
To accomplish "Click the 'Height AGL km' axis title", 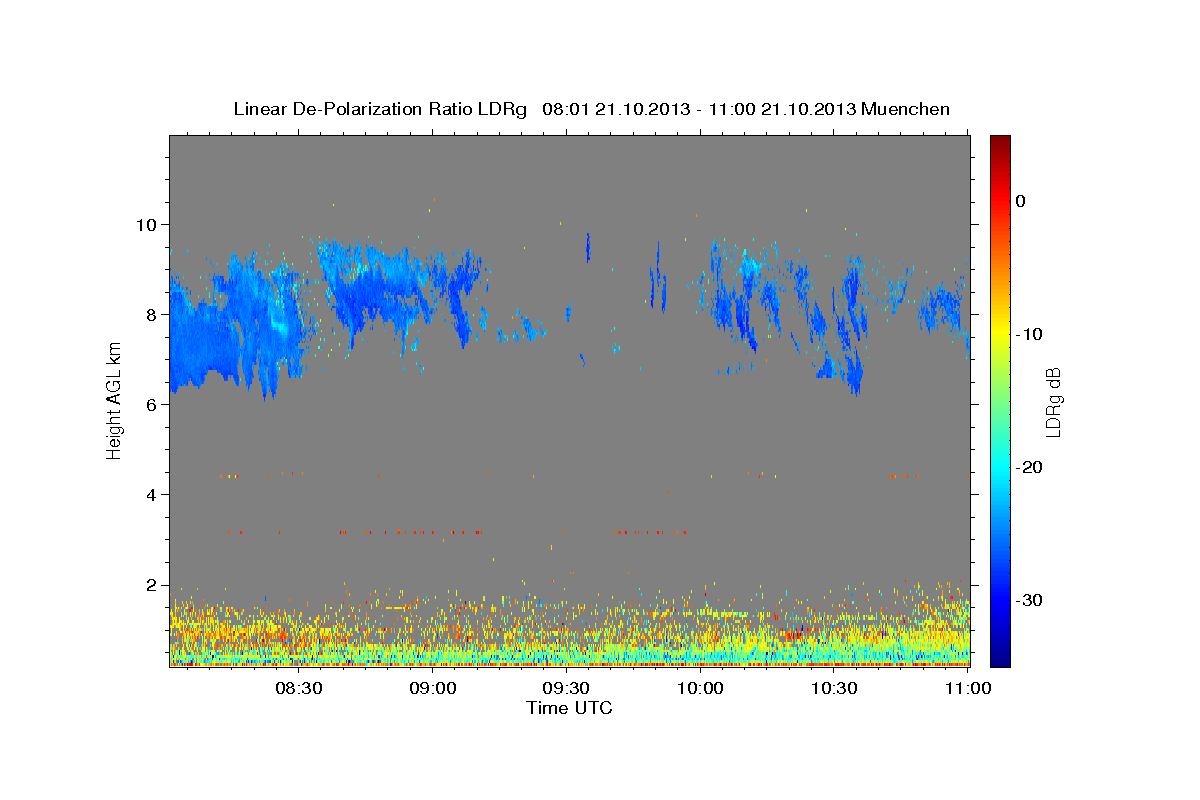I will [114, 400].
